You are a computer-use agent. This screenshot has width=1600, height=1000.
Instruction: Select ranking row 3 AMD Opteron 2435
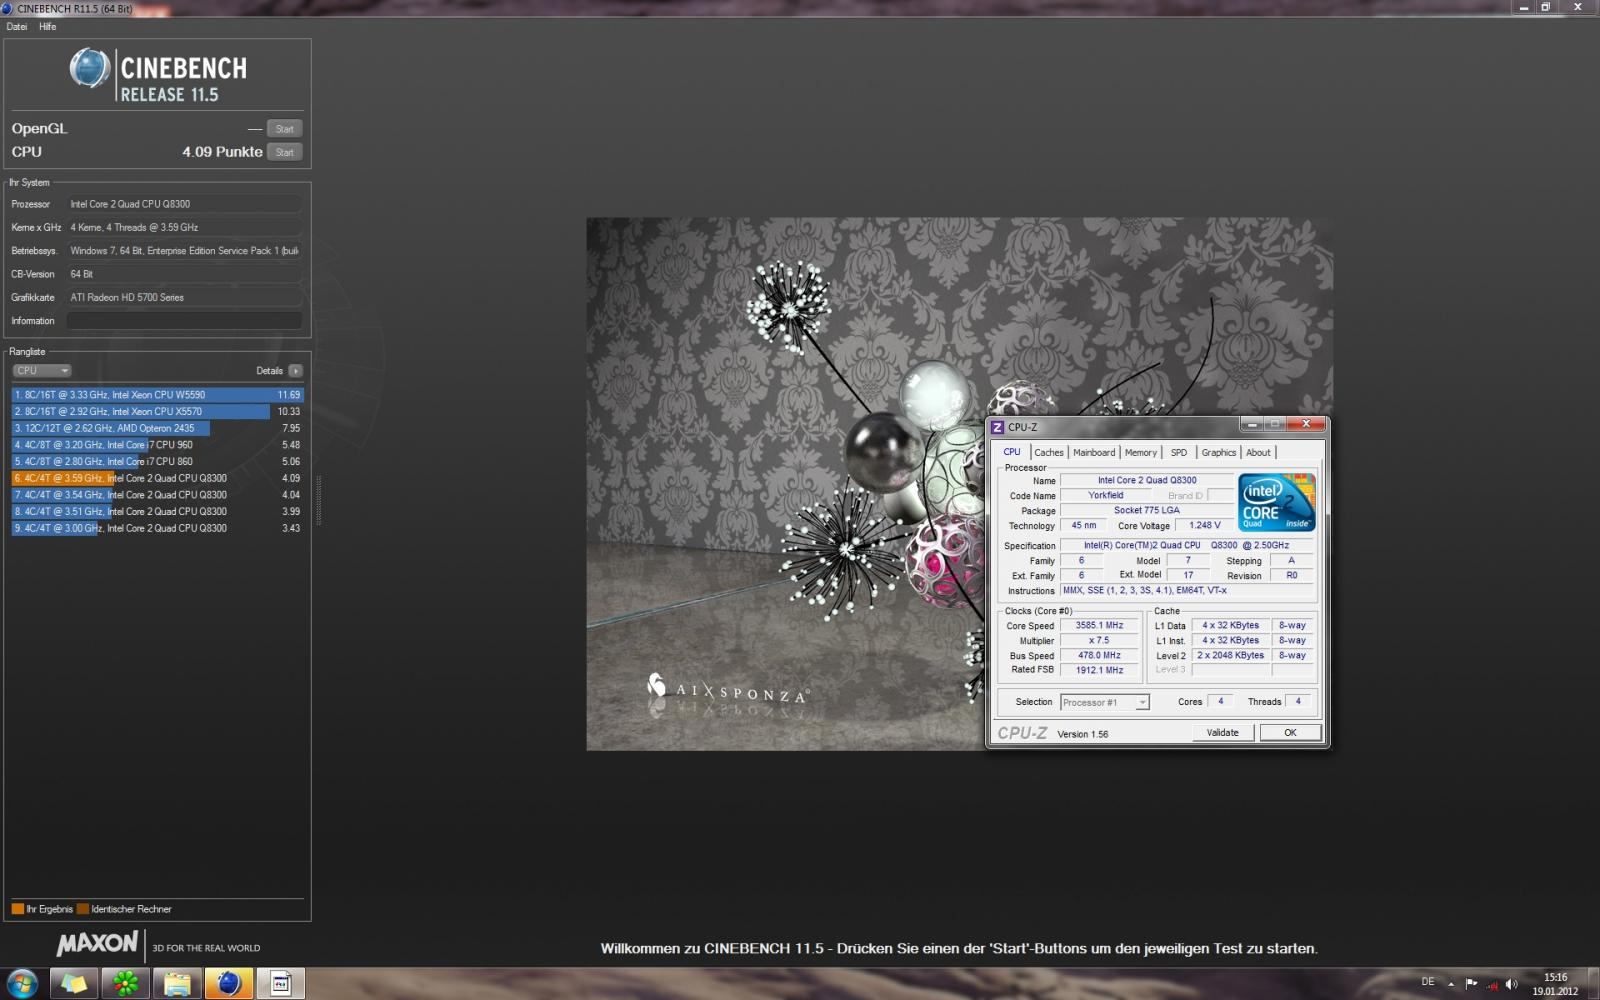157,428
